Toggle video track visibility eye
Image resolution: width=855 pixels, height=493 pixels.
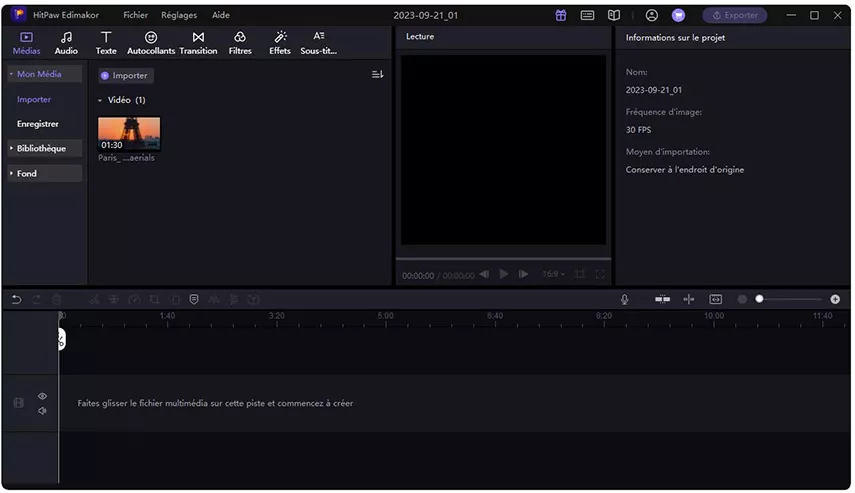42,396
